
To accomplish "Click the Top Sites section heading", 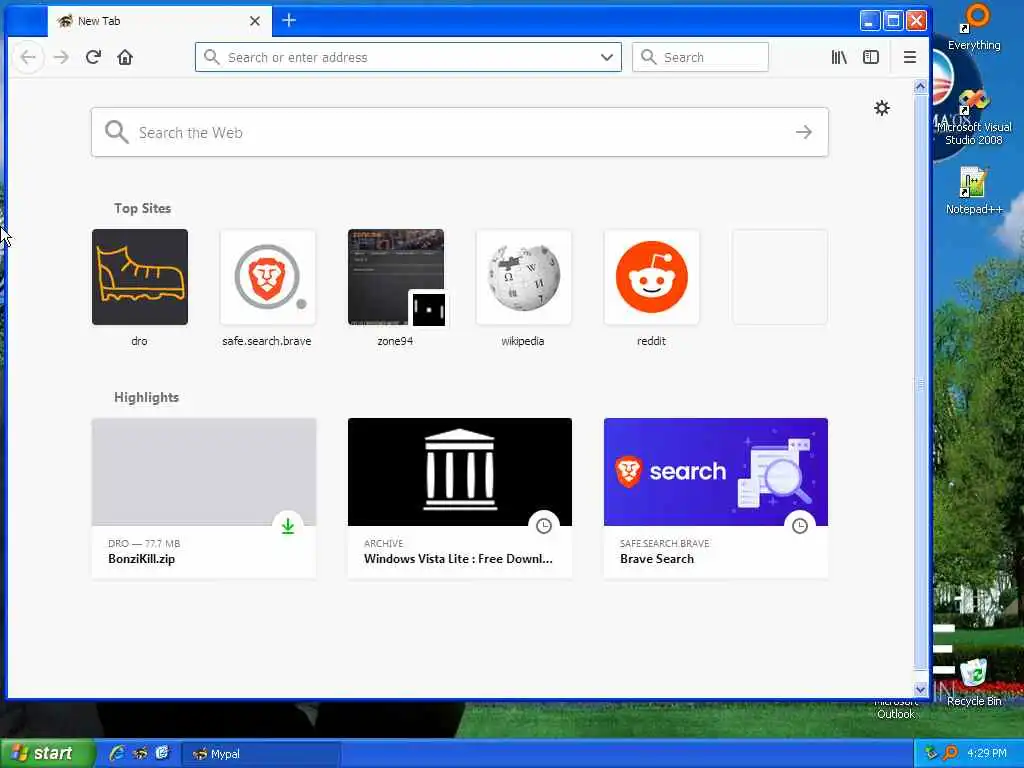I will (142, 208).
